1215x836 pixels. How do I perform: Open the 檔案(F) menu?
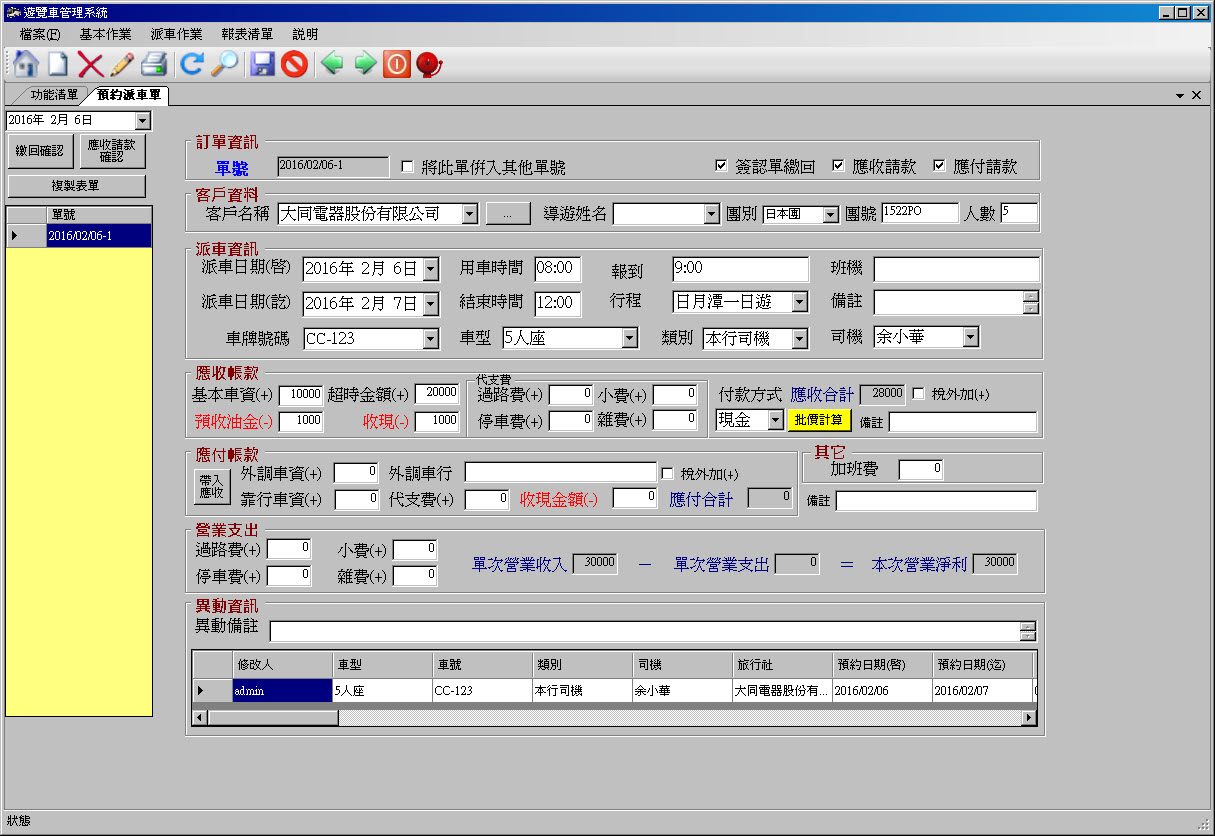(40, 34)
